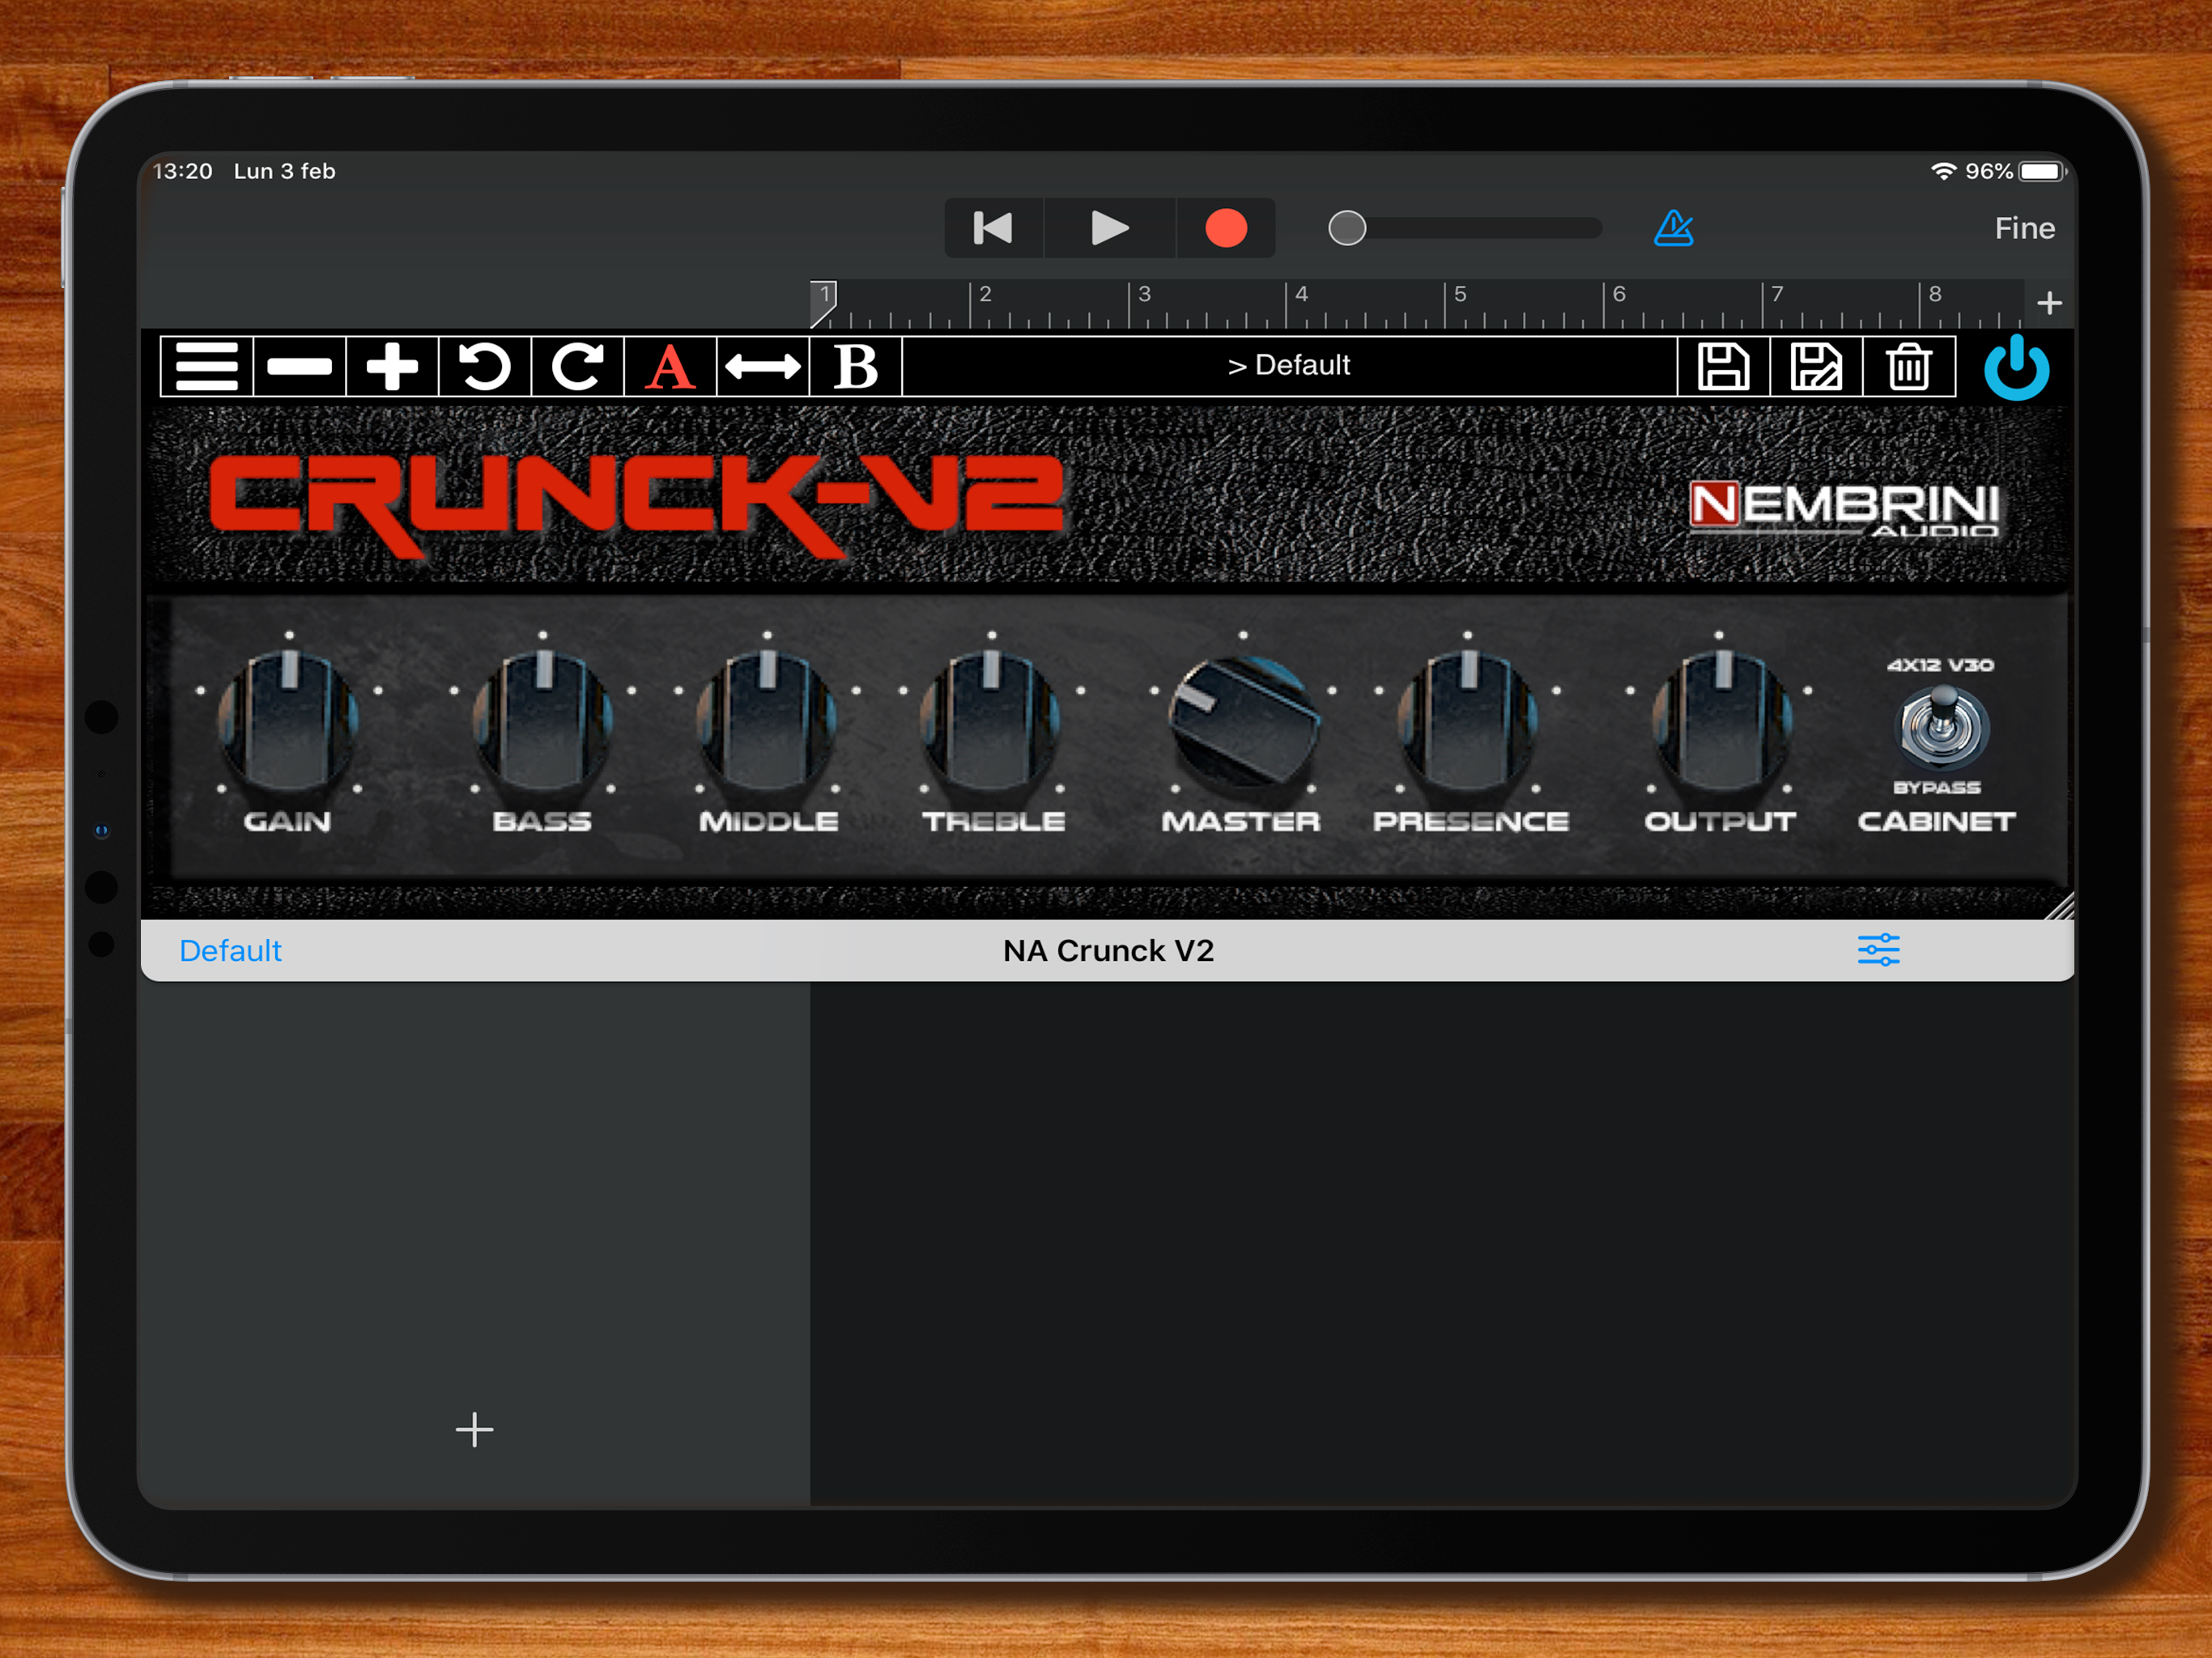This screenshot has width=2212, height=1658.
Task: Click the Save As preset icon
Action: (x=1816, y=367)
